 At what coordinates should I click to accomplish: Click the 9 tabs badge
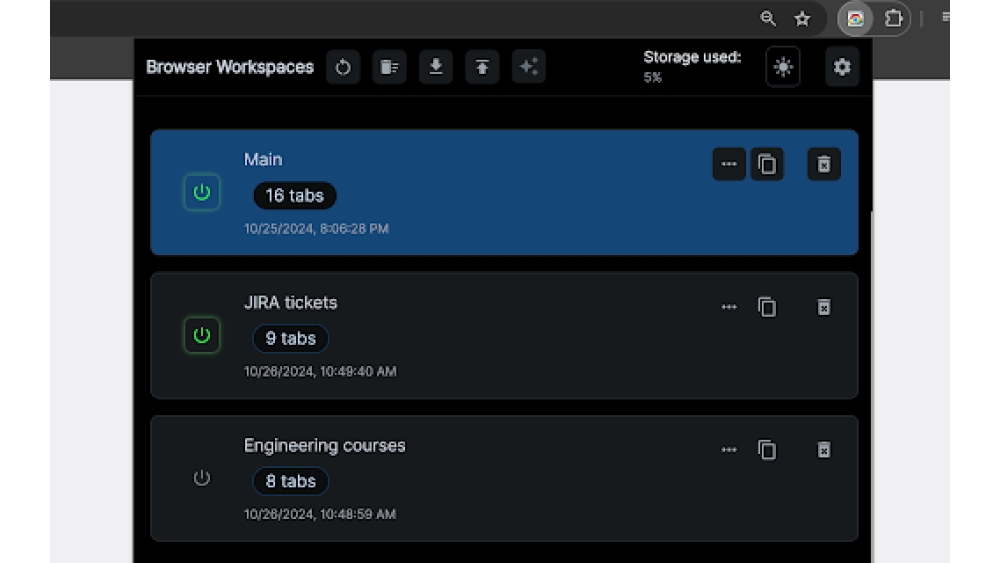coord(291,339)
